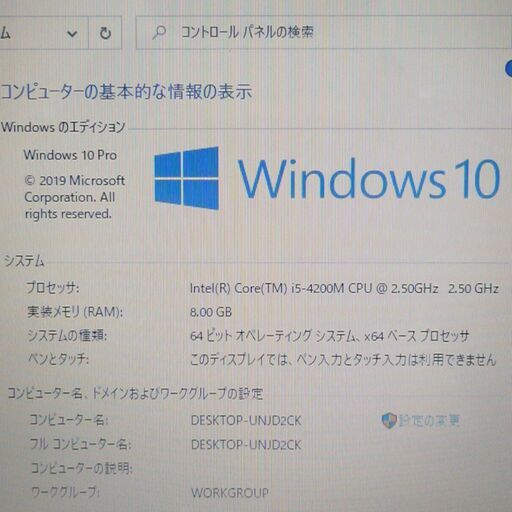This screenshot has height=512, width=512.
Task: Open the 設定の変更 link
Action: (429, 421)
